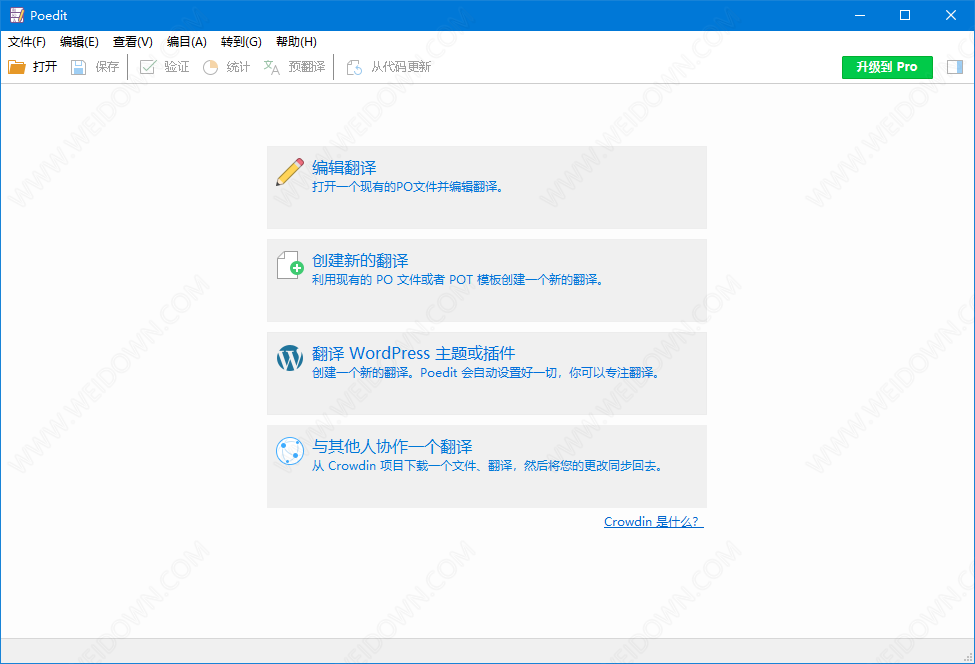Minimize the Poedit window

coord(860,15)
